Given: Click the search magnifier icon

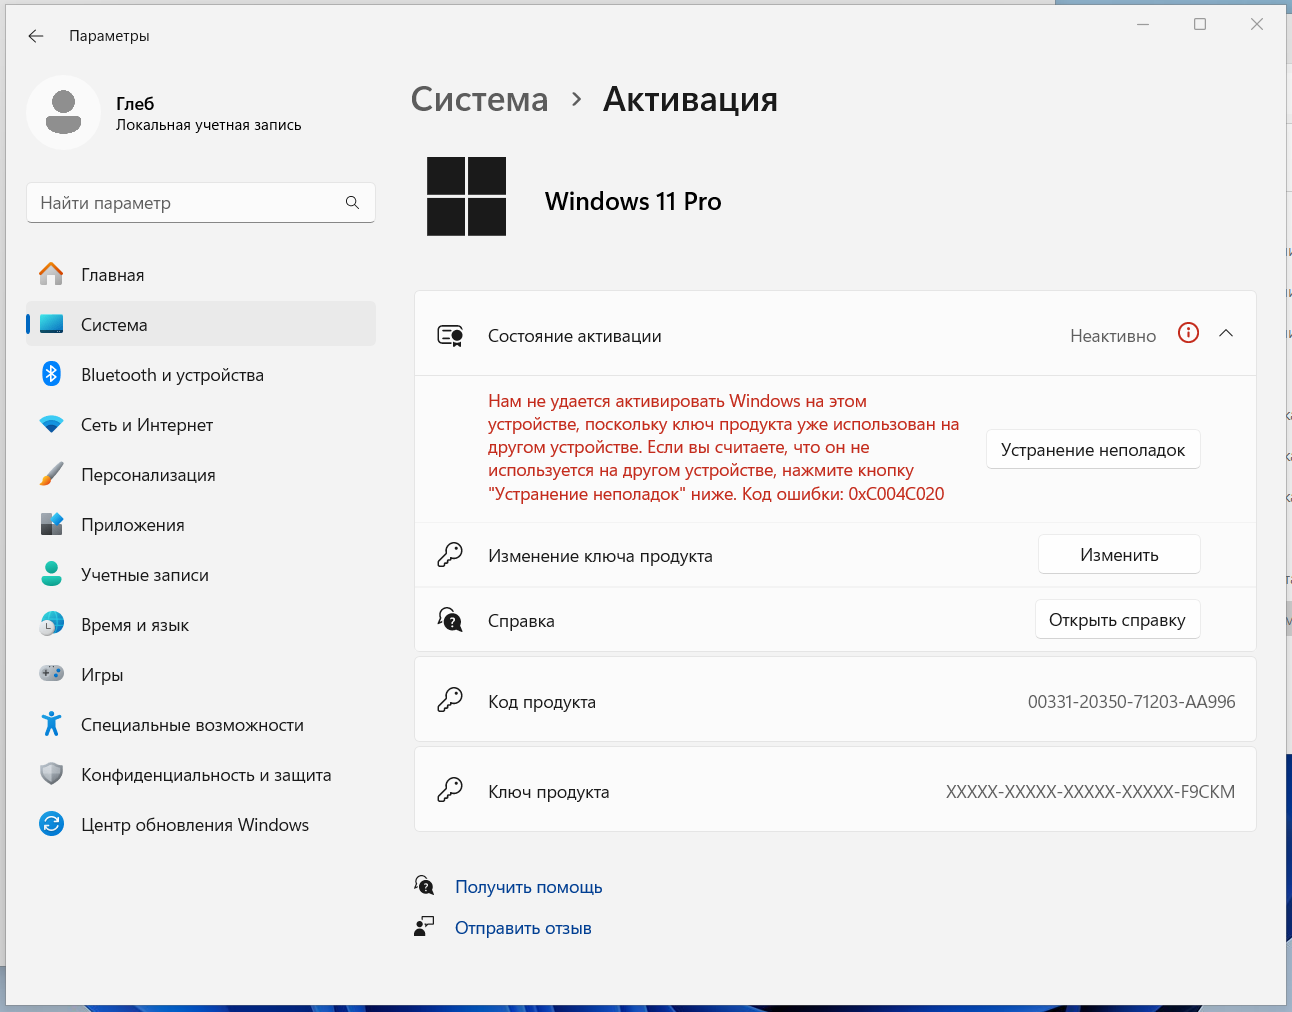Looking at the screenshot, I should [x=352, y=203].
